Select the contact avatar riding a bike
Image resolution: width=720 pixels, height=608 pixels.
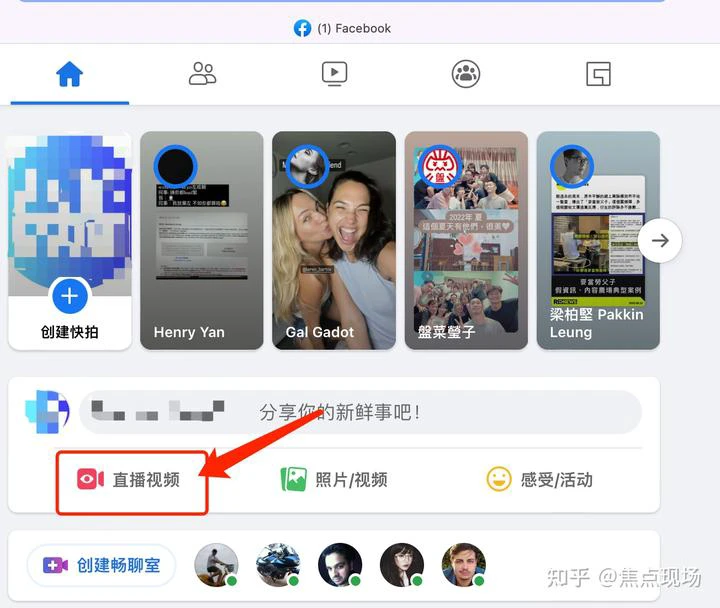click(216, 565)
